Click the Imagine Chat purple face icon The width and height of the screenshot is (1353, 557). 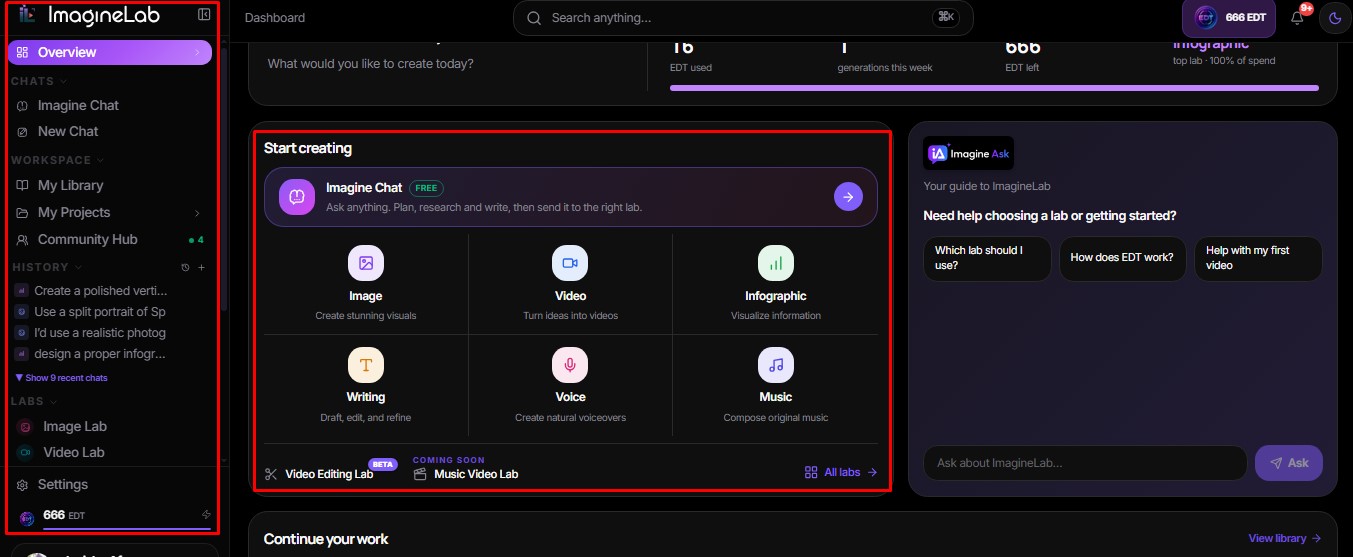(297, 197)
